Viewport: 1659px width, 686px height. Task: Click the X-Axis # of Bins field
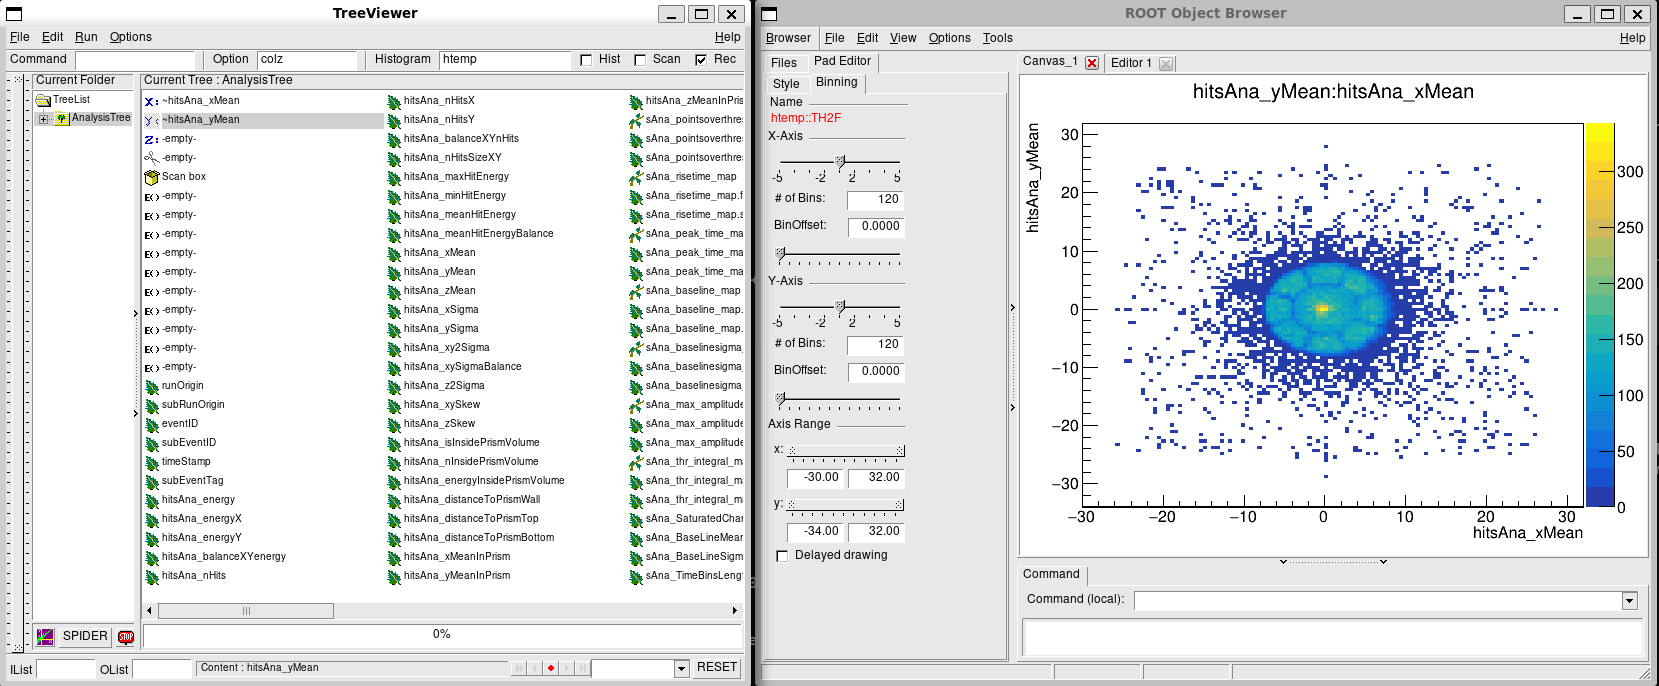coord(875,200)
